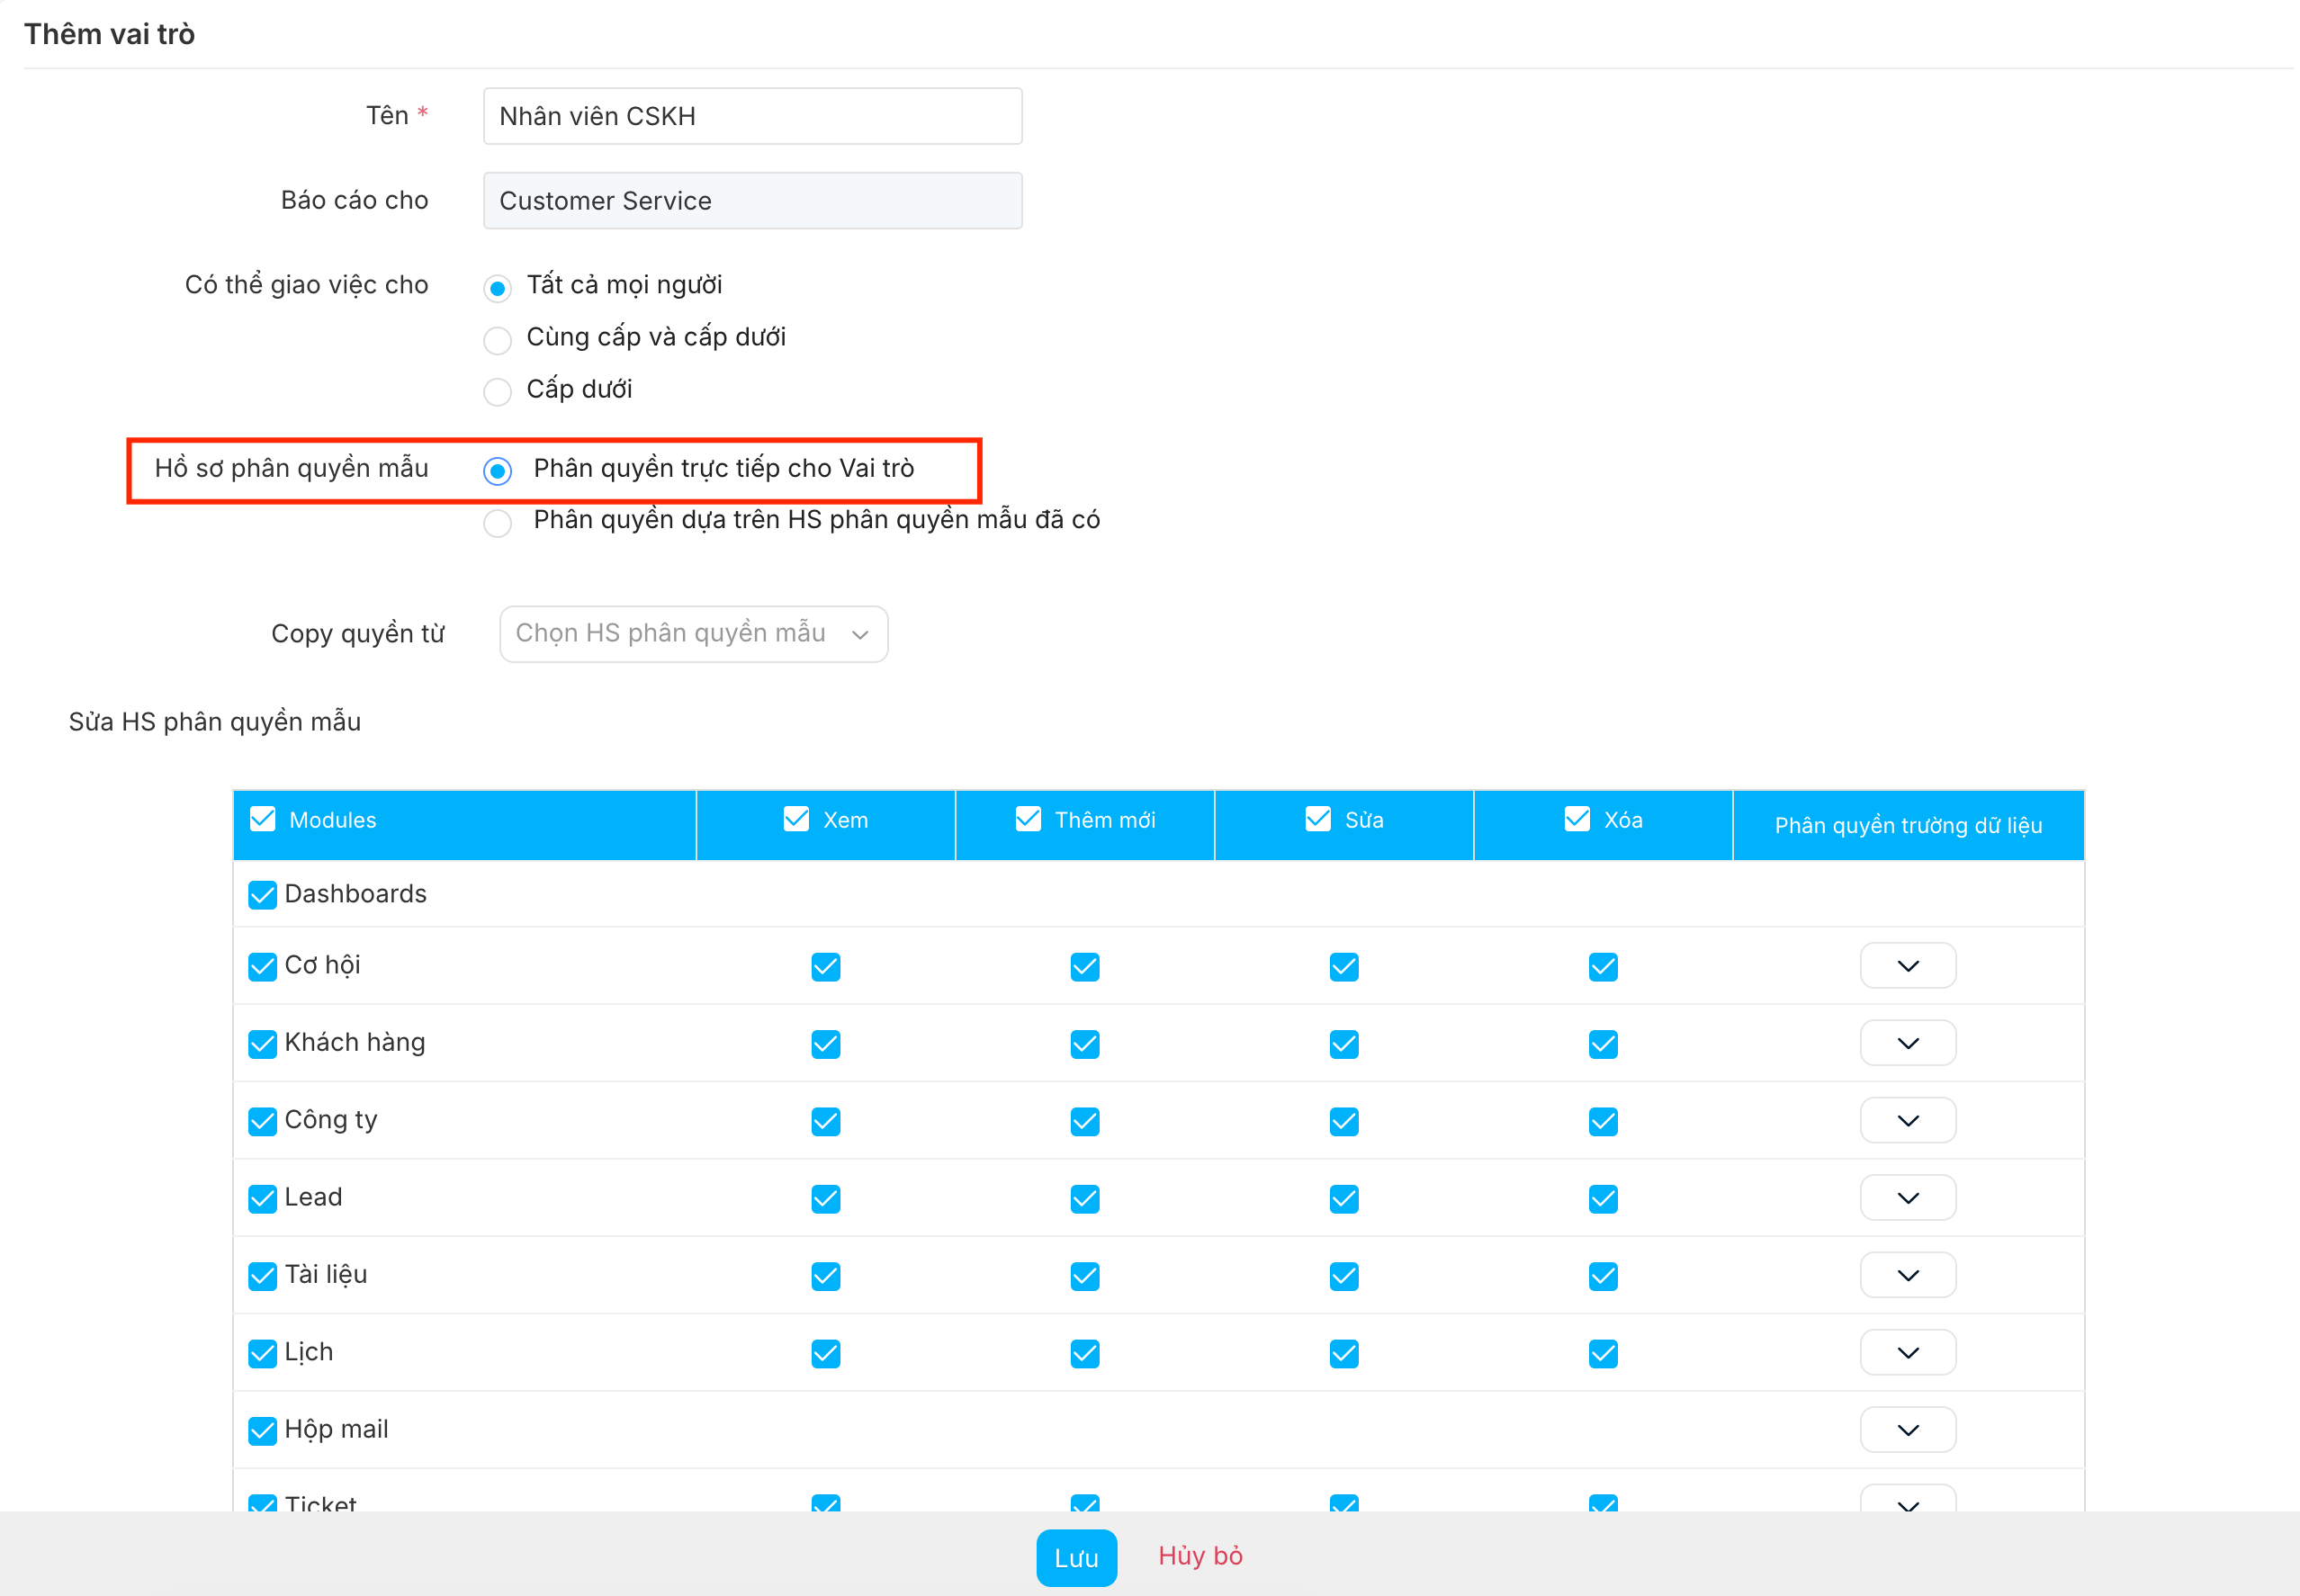Uncheck Xóa permission for Khách hàng
This screenshot has width=2300, height=1596.
1602,1044
